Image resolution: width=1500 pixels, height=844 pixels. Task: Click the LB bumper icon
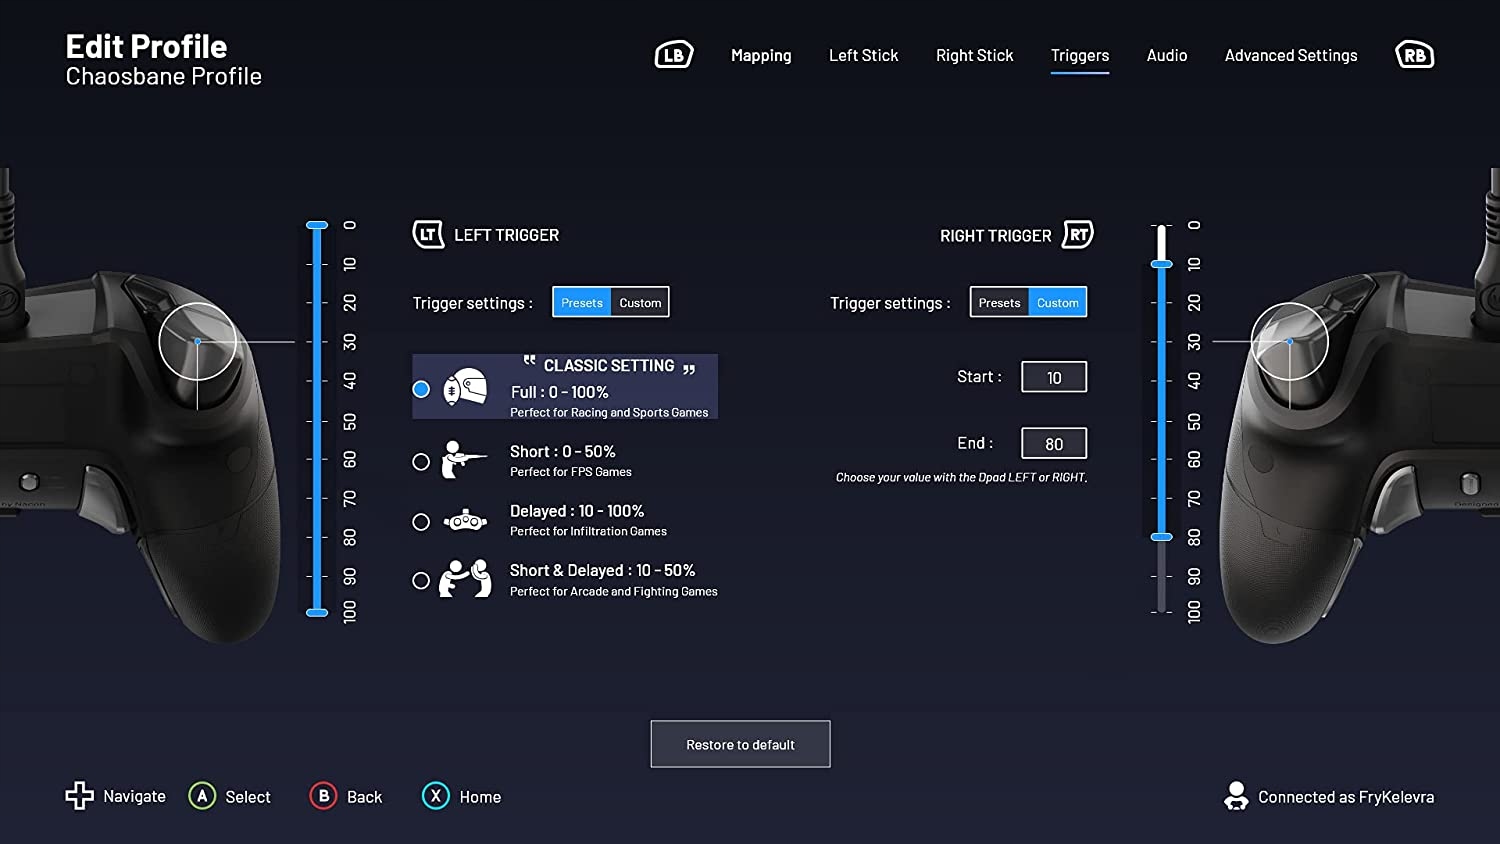673,55
